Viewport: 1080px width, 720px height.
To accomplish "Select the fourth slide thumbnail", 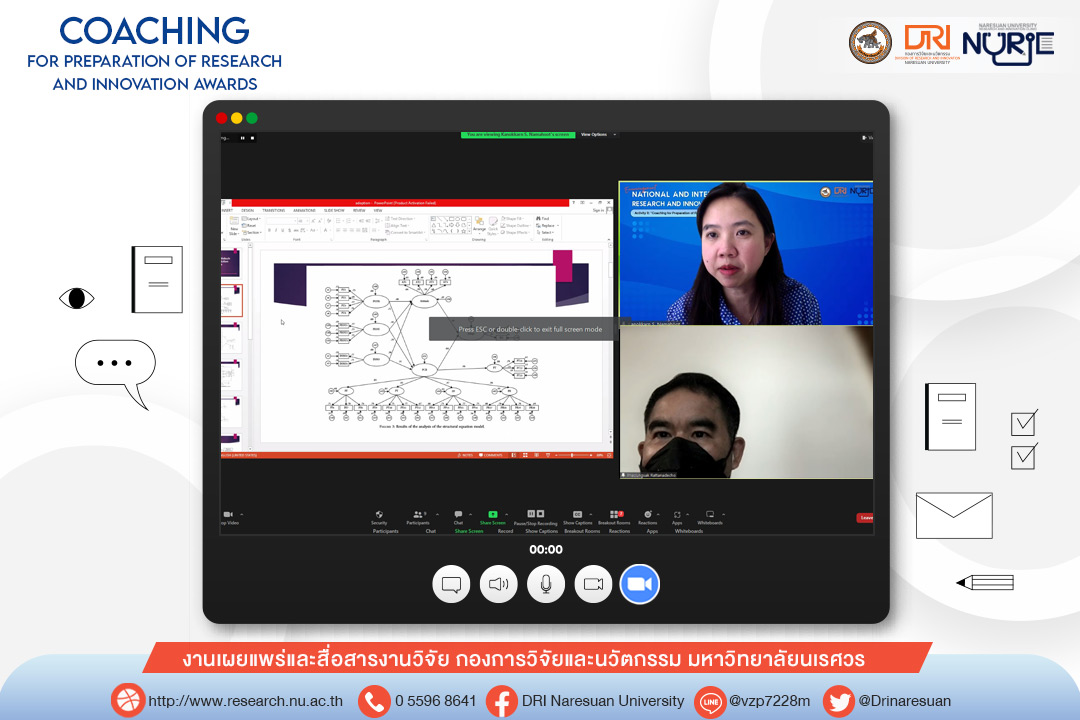I will coord(230,374).
